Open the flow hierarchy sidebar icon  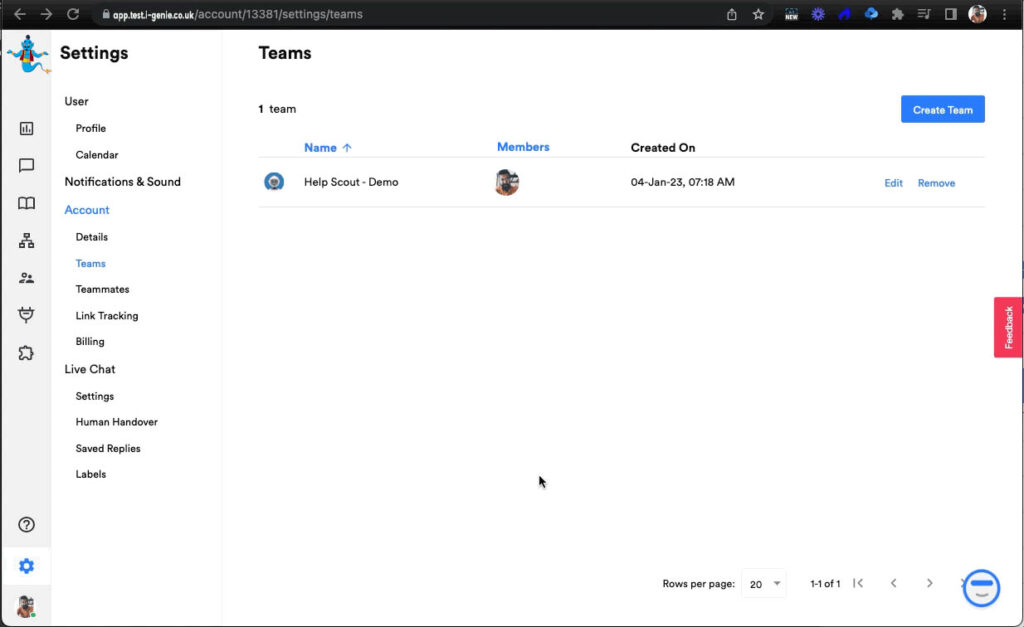click(x=27, y=241)
